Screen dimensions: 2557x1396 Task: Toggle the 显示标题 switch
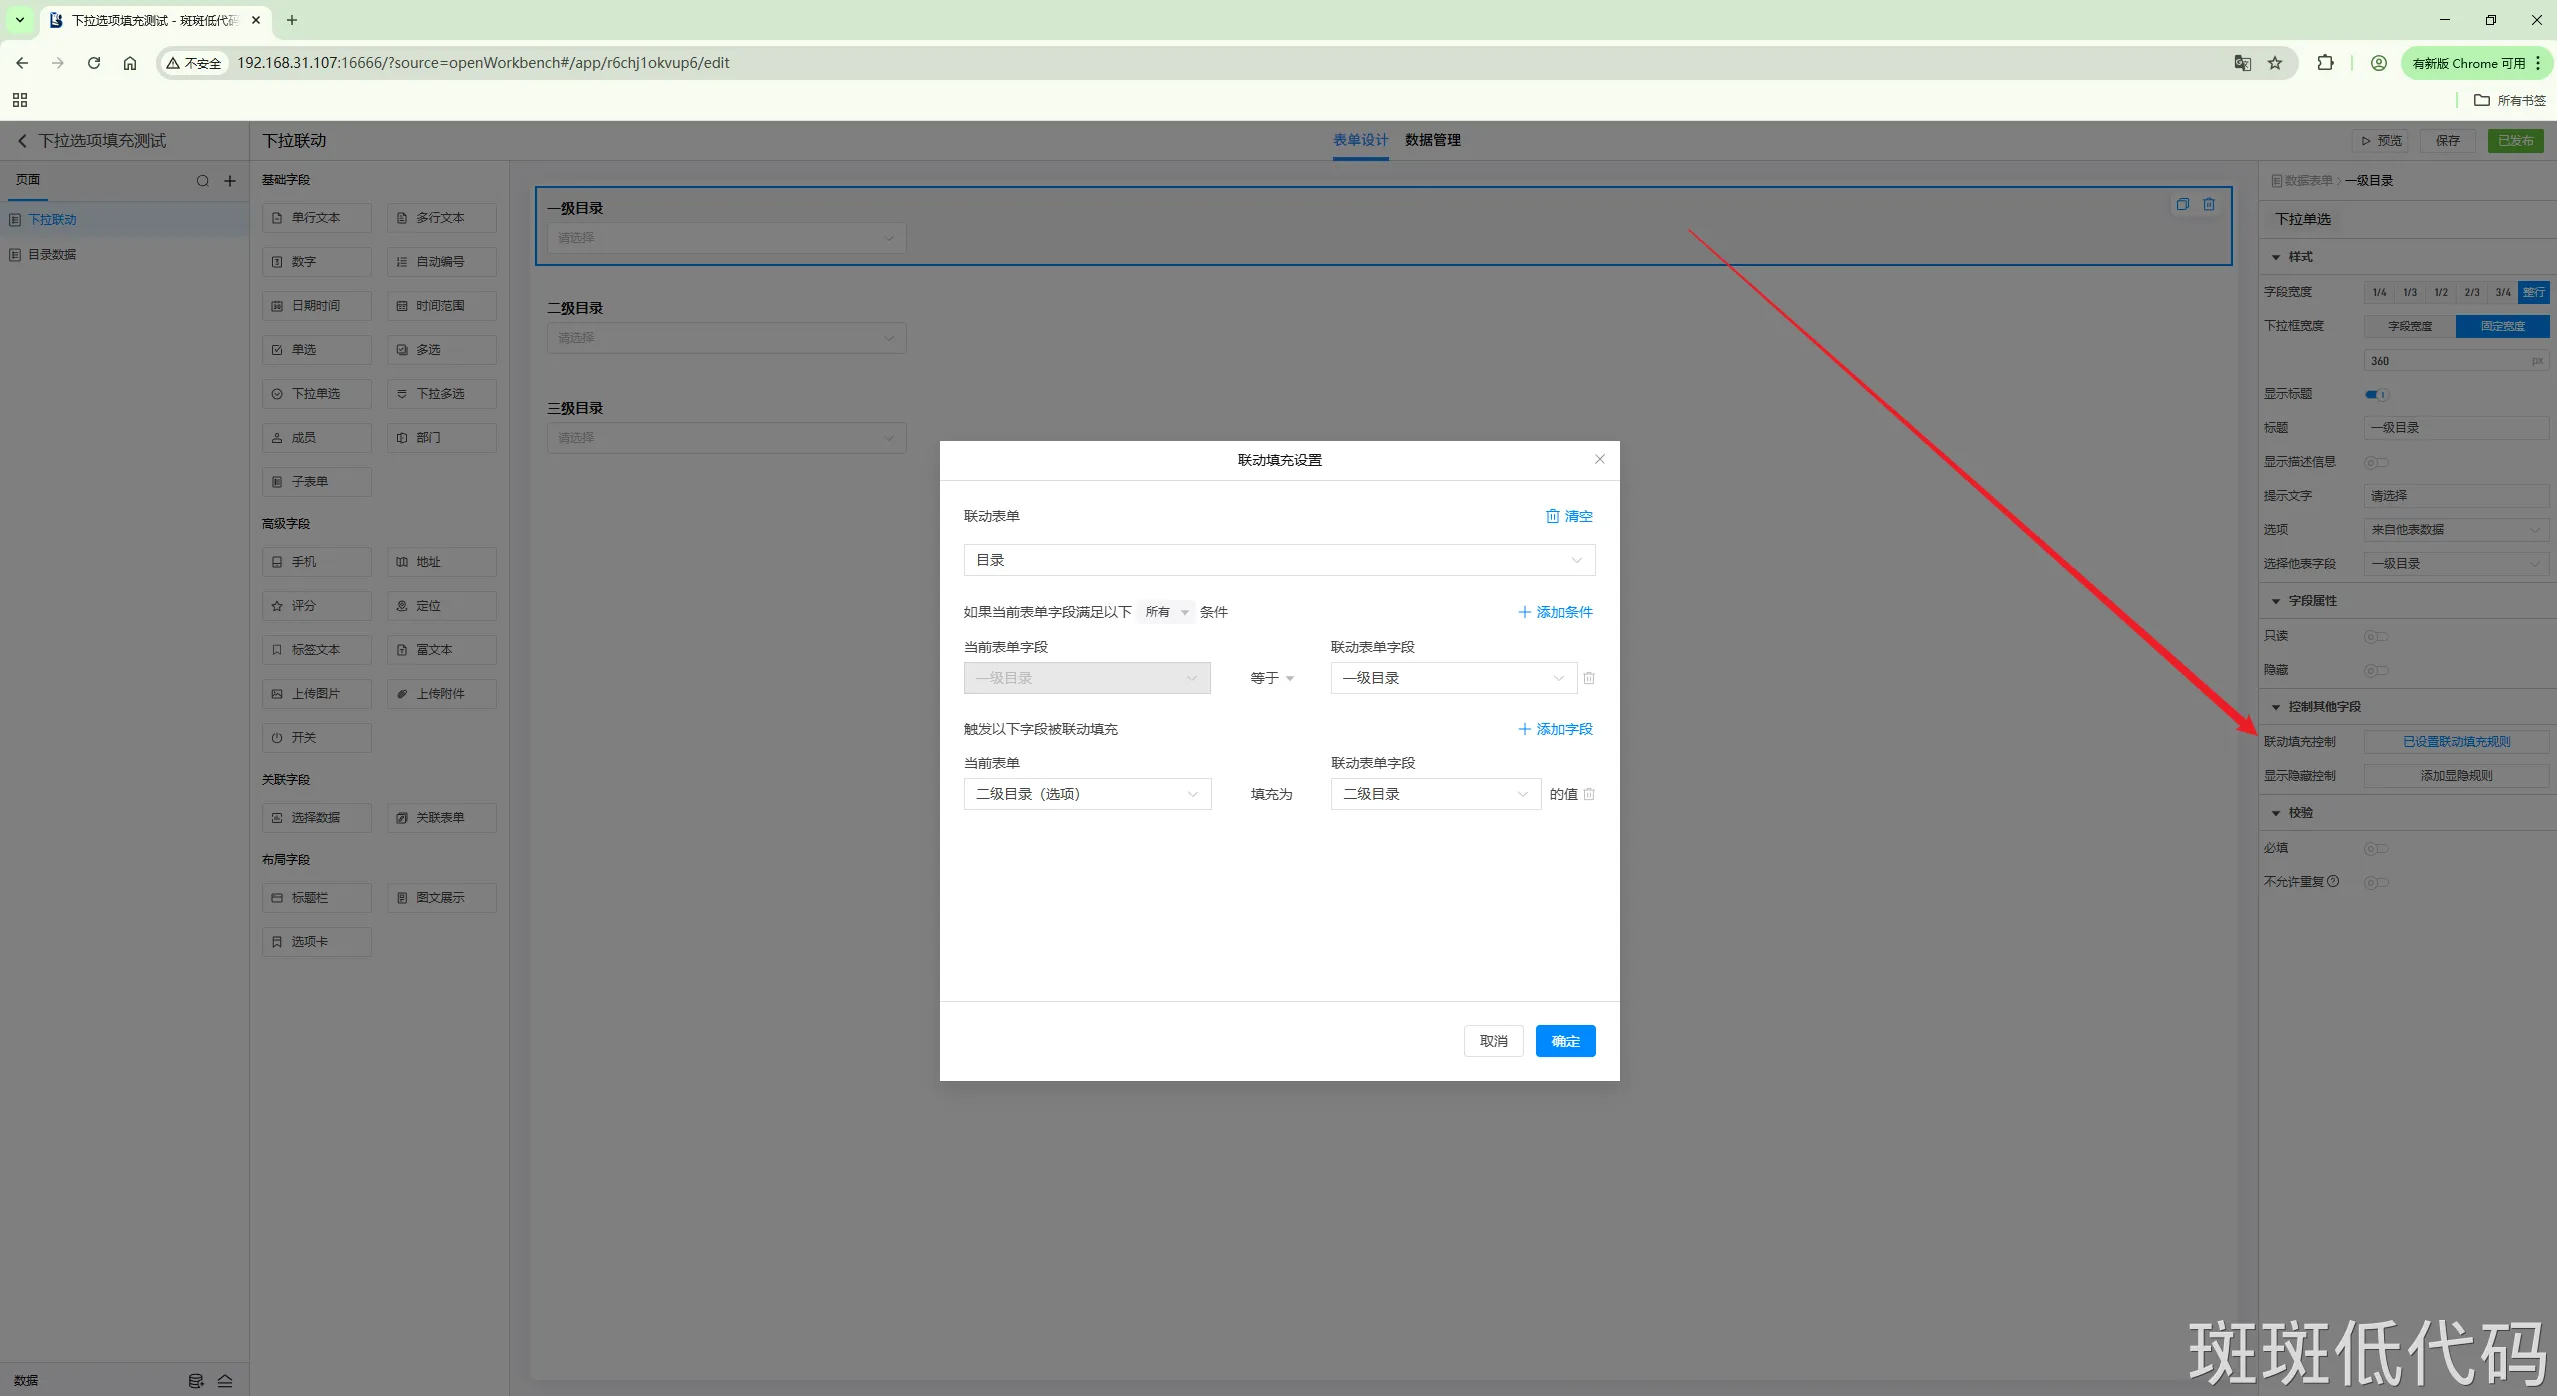tap(2376, 394)
